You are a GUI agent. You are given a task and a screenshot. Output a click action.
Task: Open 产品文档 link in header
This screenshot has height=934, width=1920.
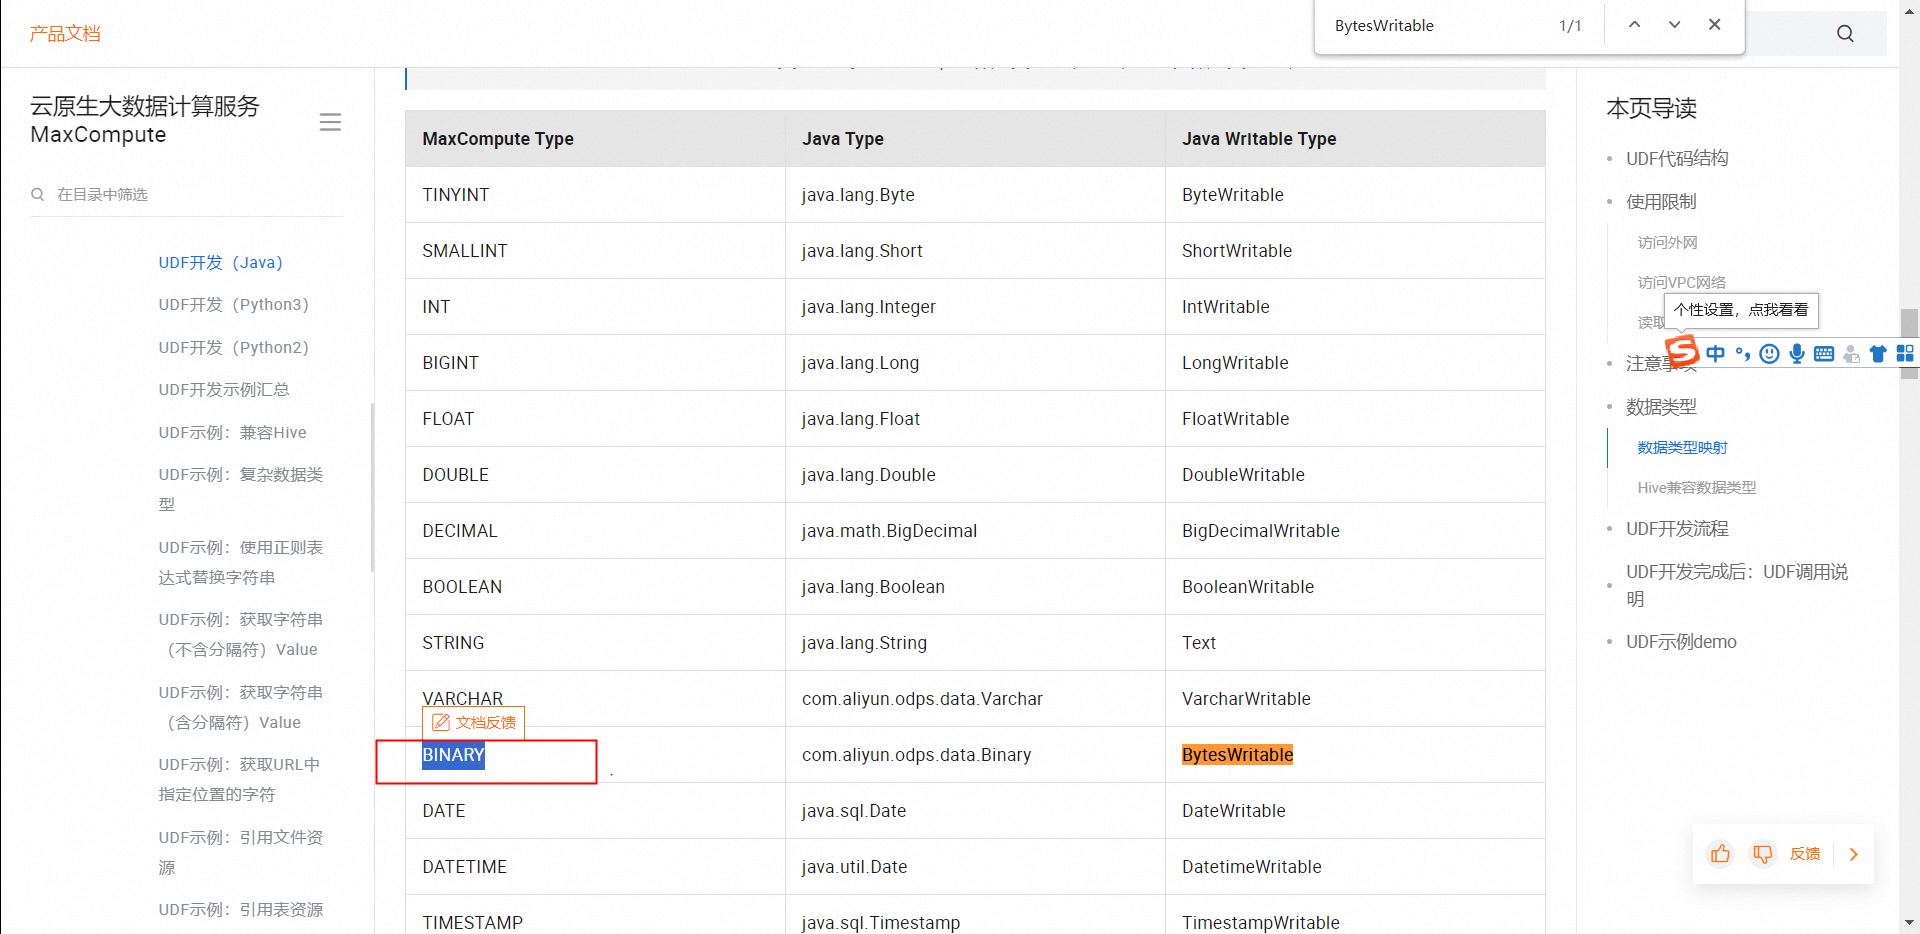65,34
